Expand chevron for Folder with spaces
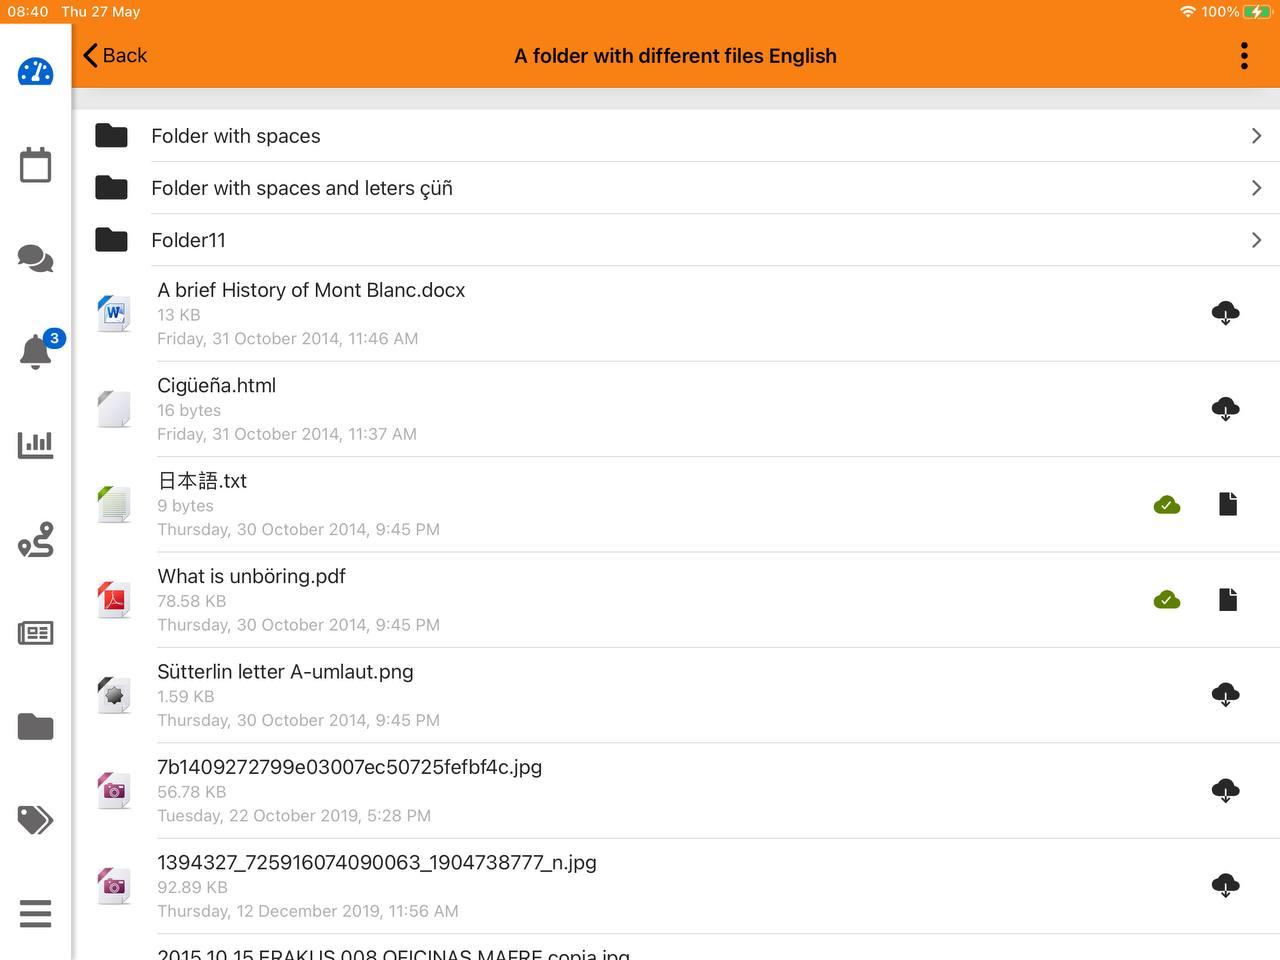The width and height of the screenshot is (1280, 960). pyautogui.click(x=1256, y=136)
